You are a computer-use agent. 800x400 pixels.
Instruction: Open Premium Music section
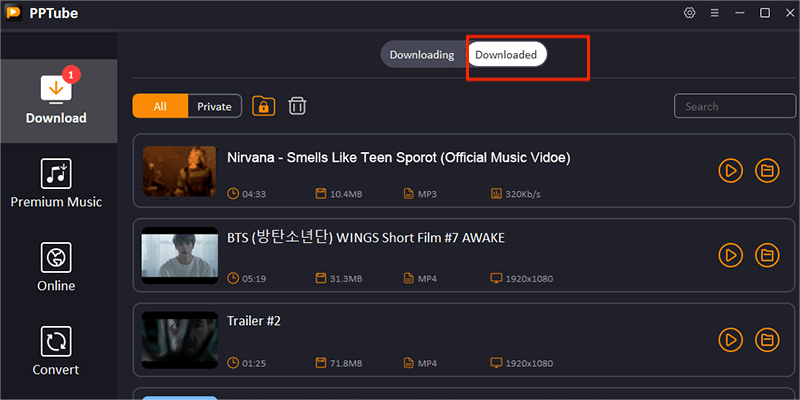(56, 184)
